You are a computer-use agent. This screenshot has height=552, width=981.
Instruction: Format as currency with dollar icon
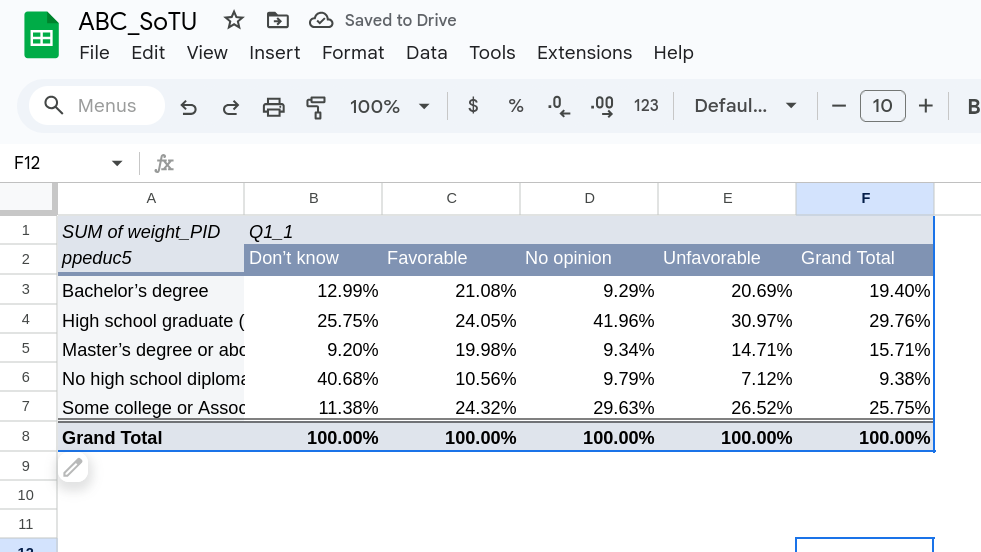473,106
